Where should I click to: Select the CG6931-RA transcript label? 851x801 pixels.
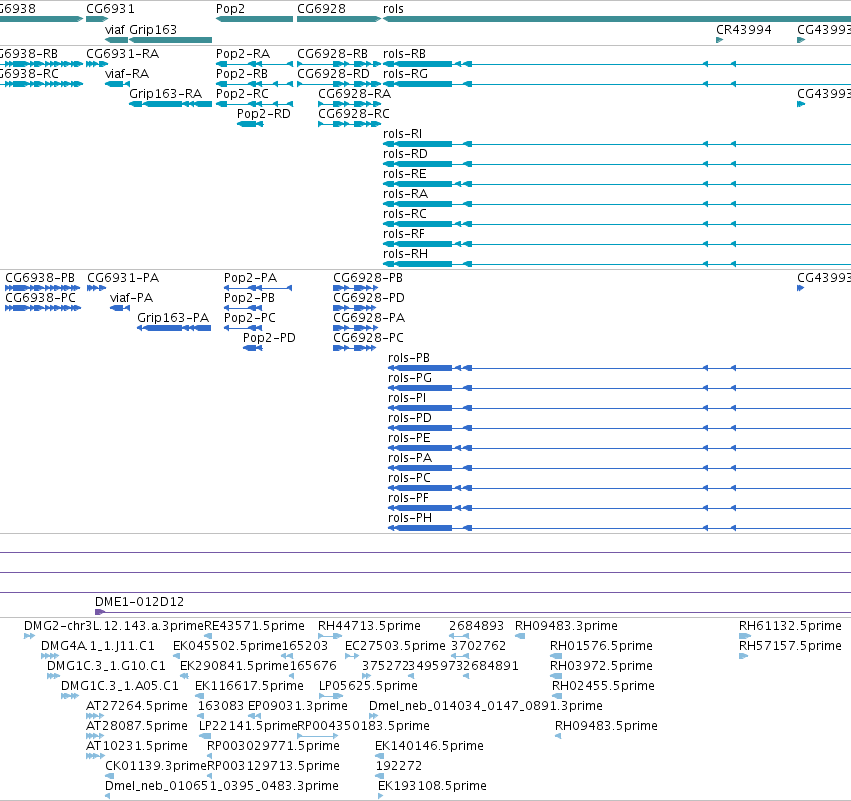(123, 54)
